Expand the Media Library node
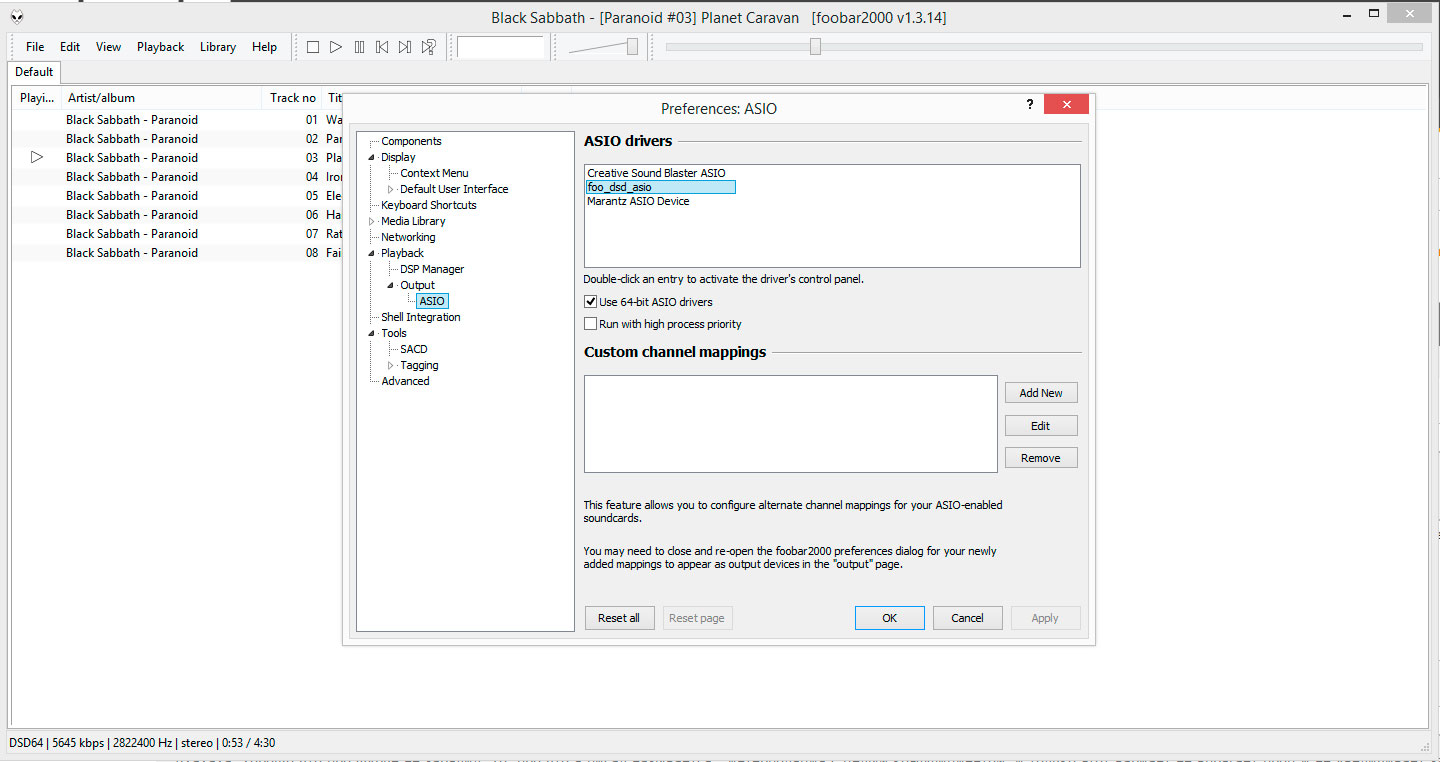This screenshot has height=762, width=1440. pyautogui.click(x=372, y=221)
